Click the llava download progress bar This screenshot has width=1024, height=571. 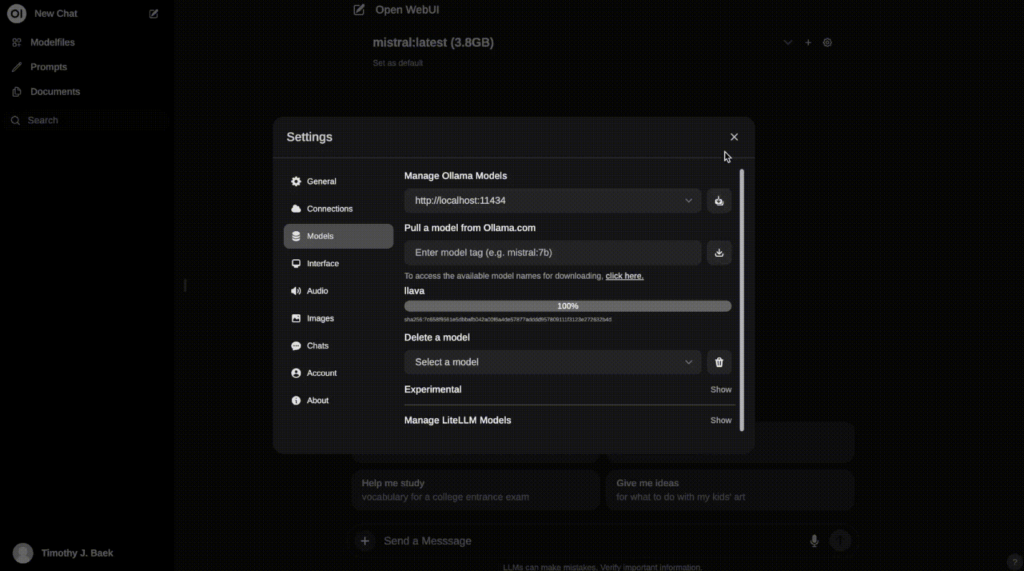tap(567, 306)
